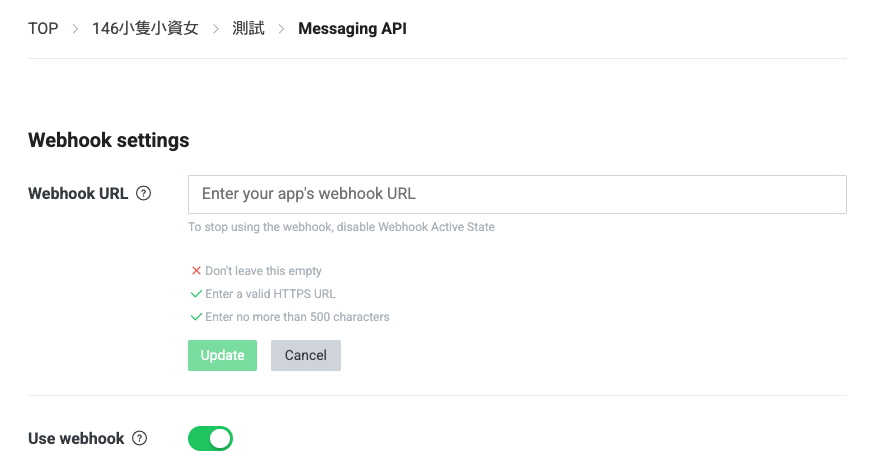Click the breadcrumb chevron right before Messaging API
Image resolution: width=871 pixels, height=474 pixels.
[x=281, y=29]
